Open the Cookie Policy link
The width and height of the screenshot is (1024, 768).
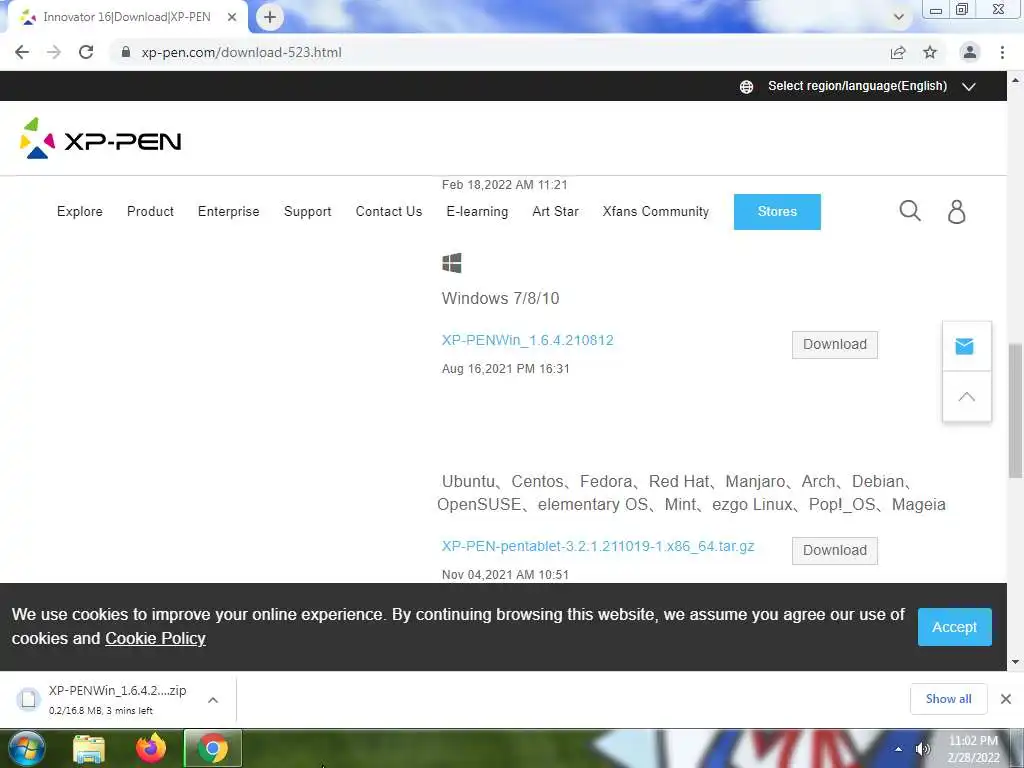click(x=155, y=639)
